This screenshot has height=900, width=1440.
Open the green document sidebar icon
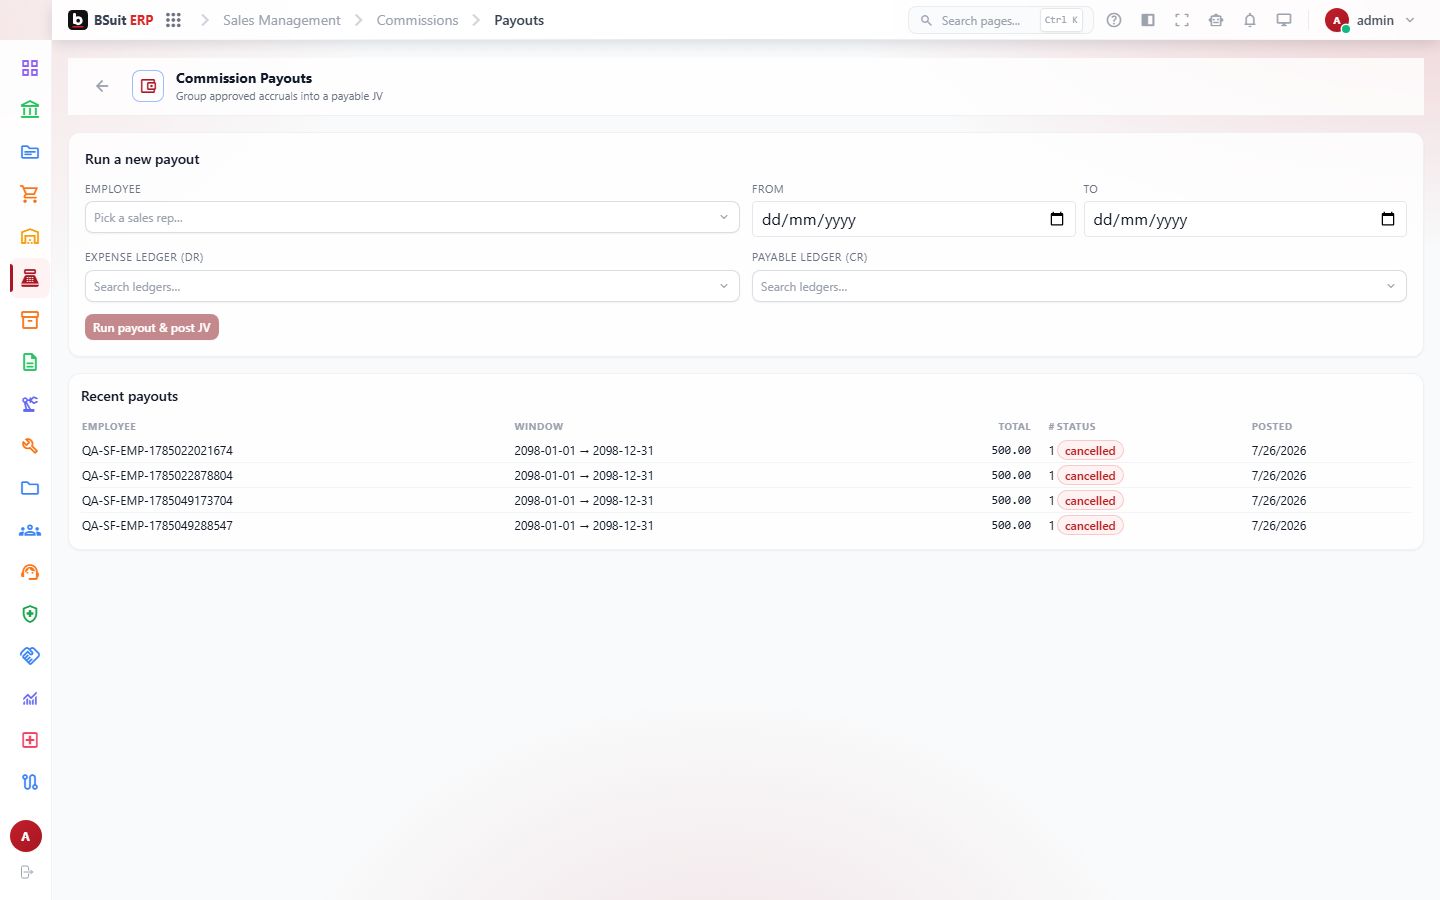coord(30,362)
